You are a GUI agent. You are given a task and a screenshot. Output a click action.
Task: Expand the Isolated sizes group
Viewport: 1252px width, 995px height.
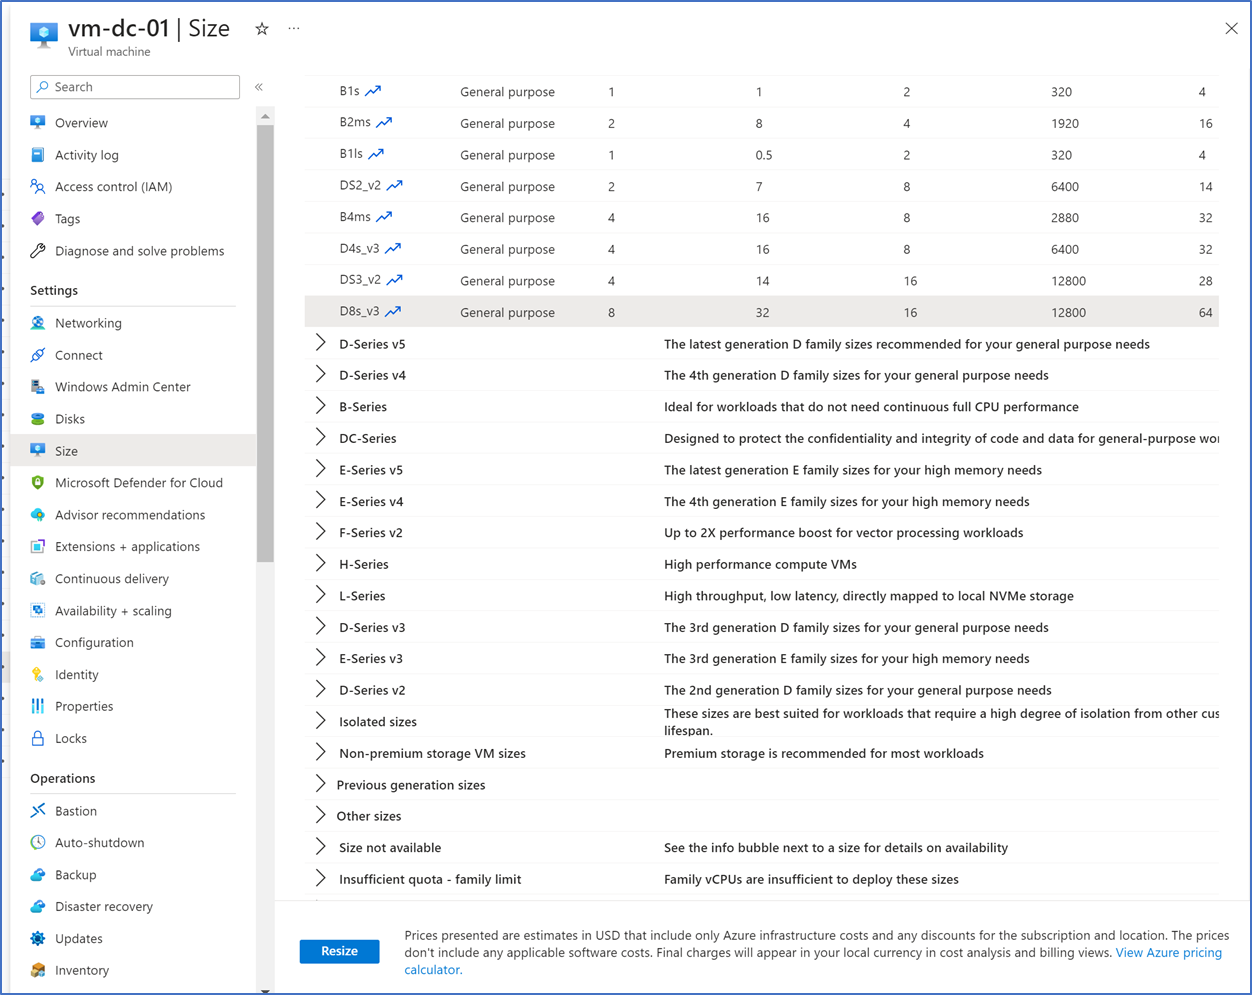(320, 721)
